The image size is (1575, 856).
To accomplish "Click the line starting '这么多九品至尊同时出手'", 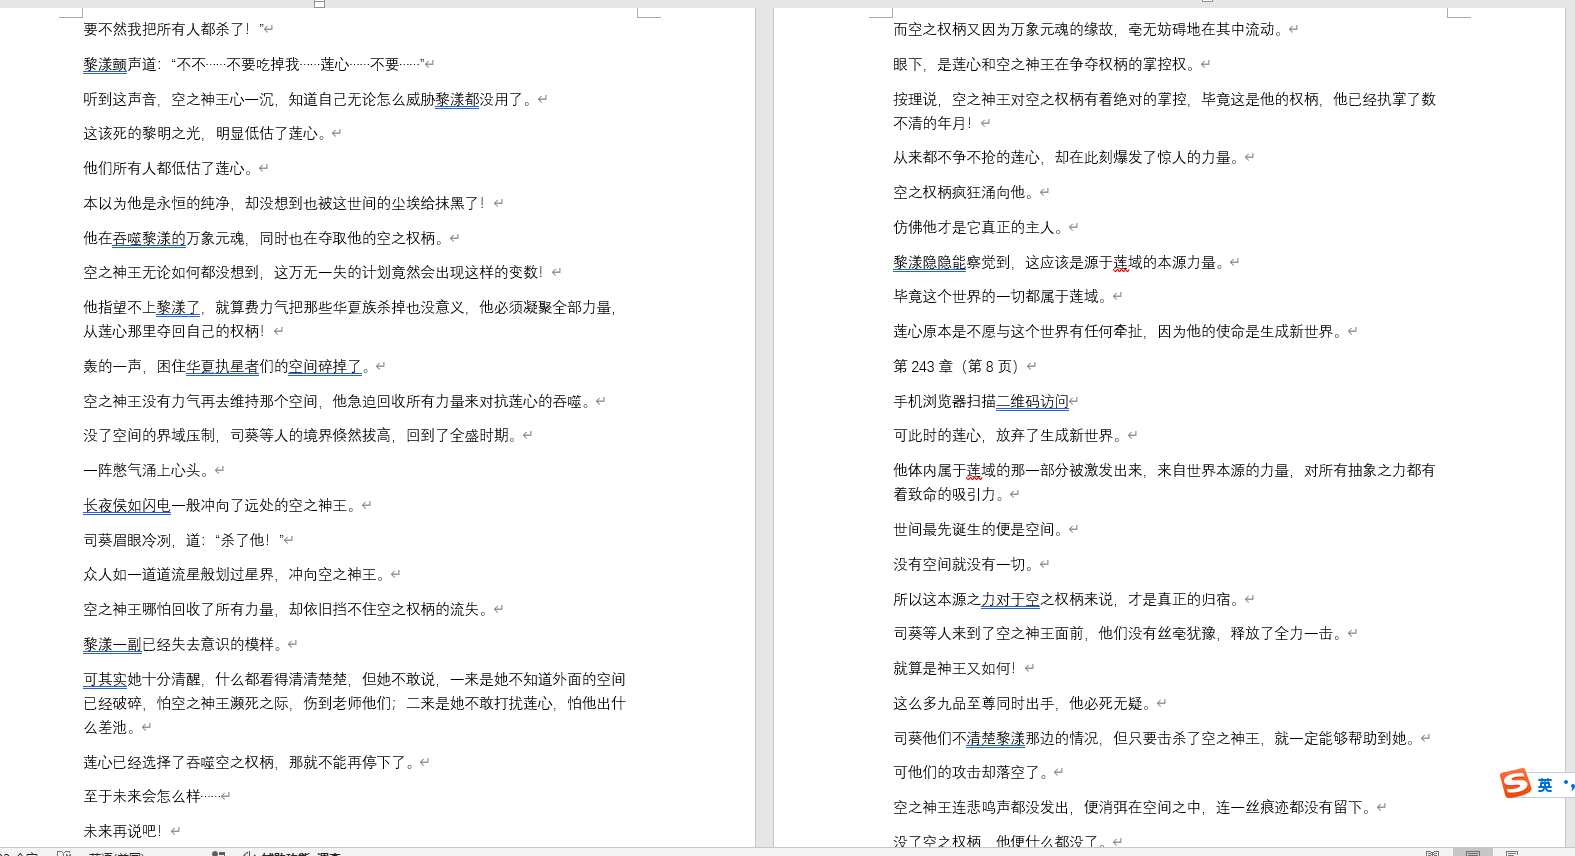I will [1024, 703].
